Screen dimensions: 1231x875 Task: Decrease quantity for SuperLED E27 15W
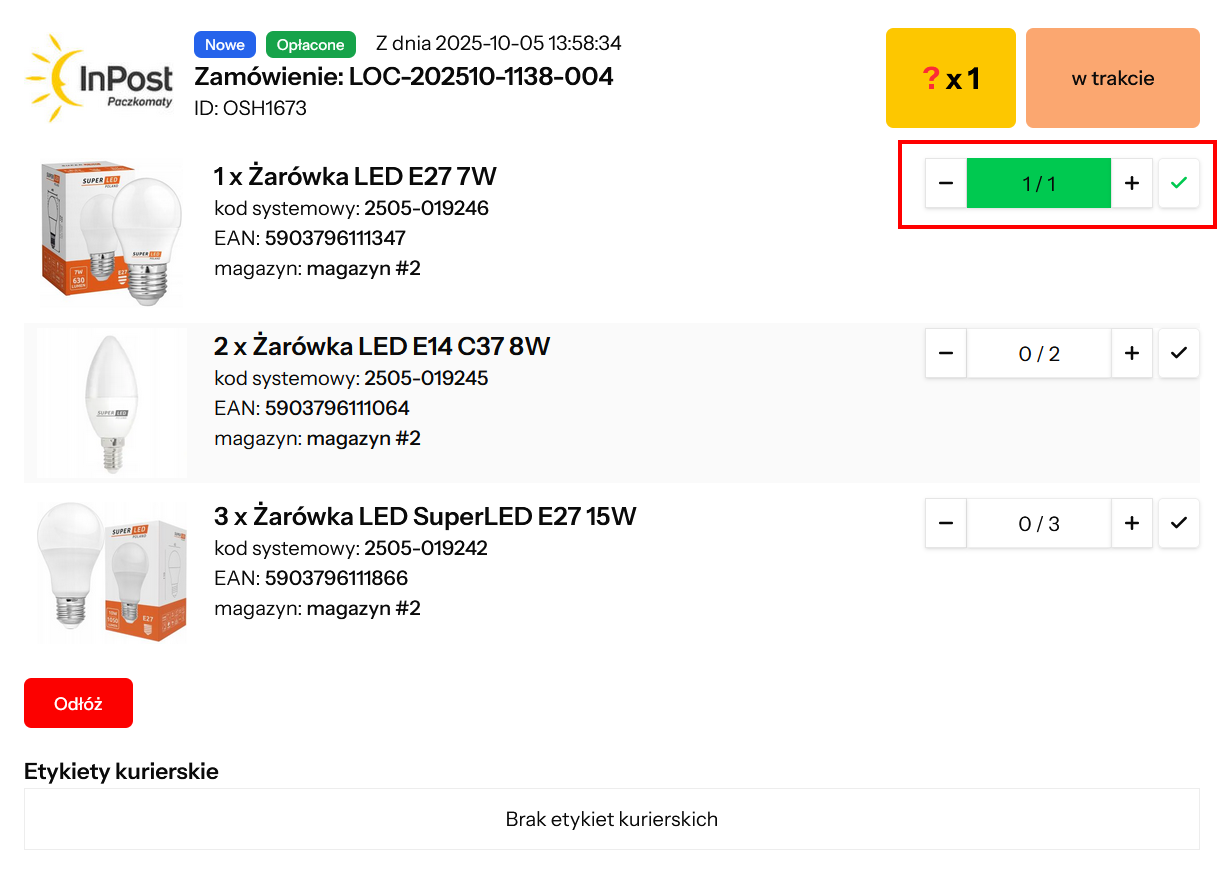[x=946, y=523]
